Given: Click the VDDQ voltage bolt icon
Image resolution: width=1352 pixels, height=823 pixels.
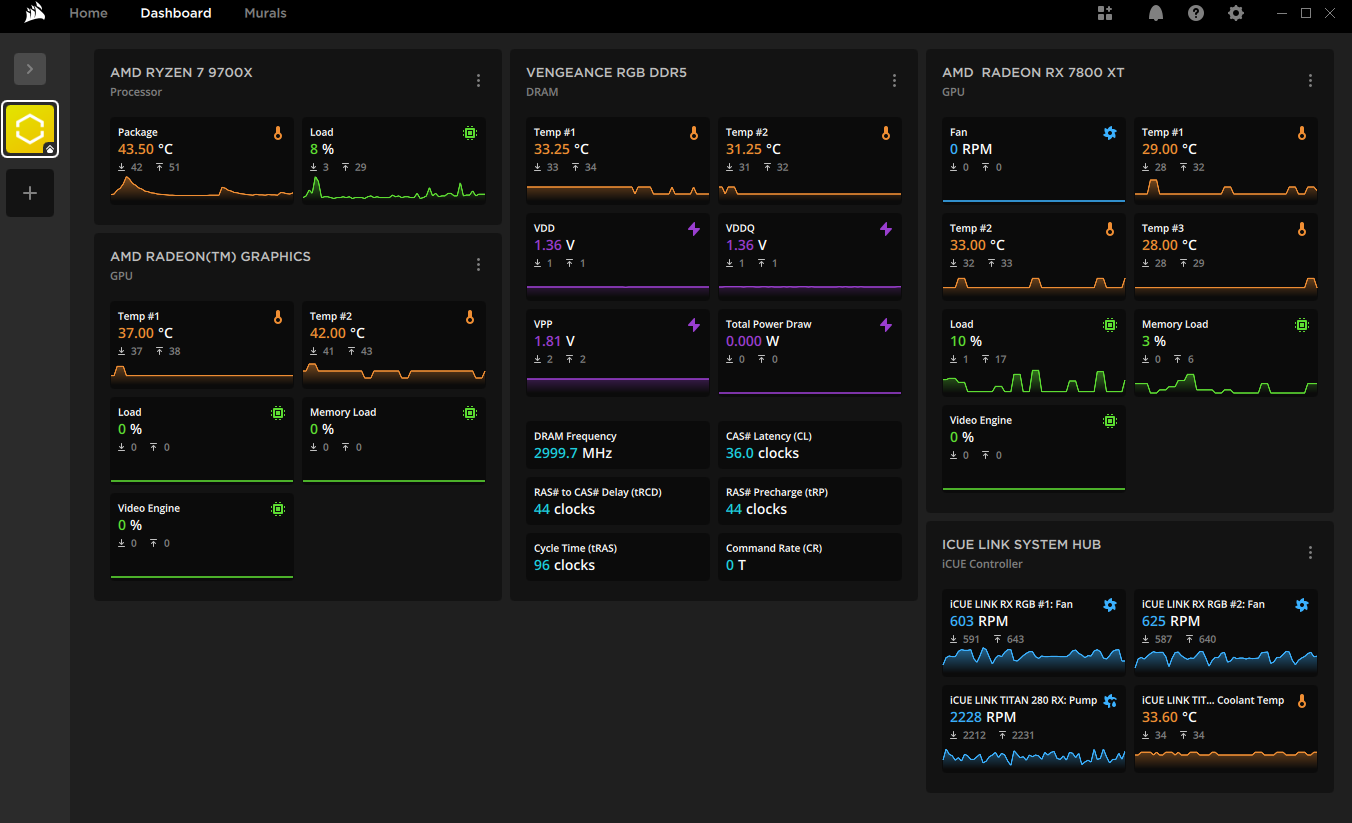Looking at the screenshot, I should 886,229.
